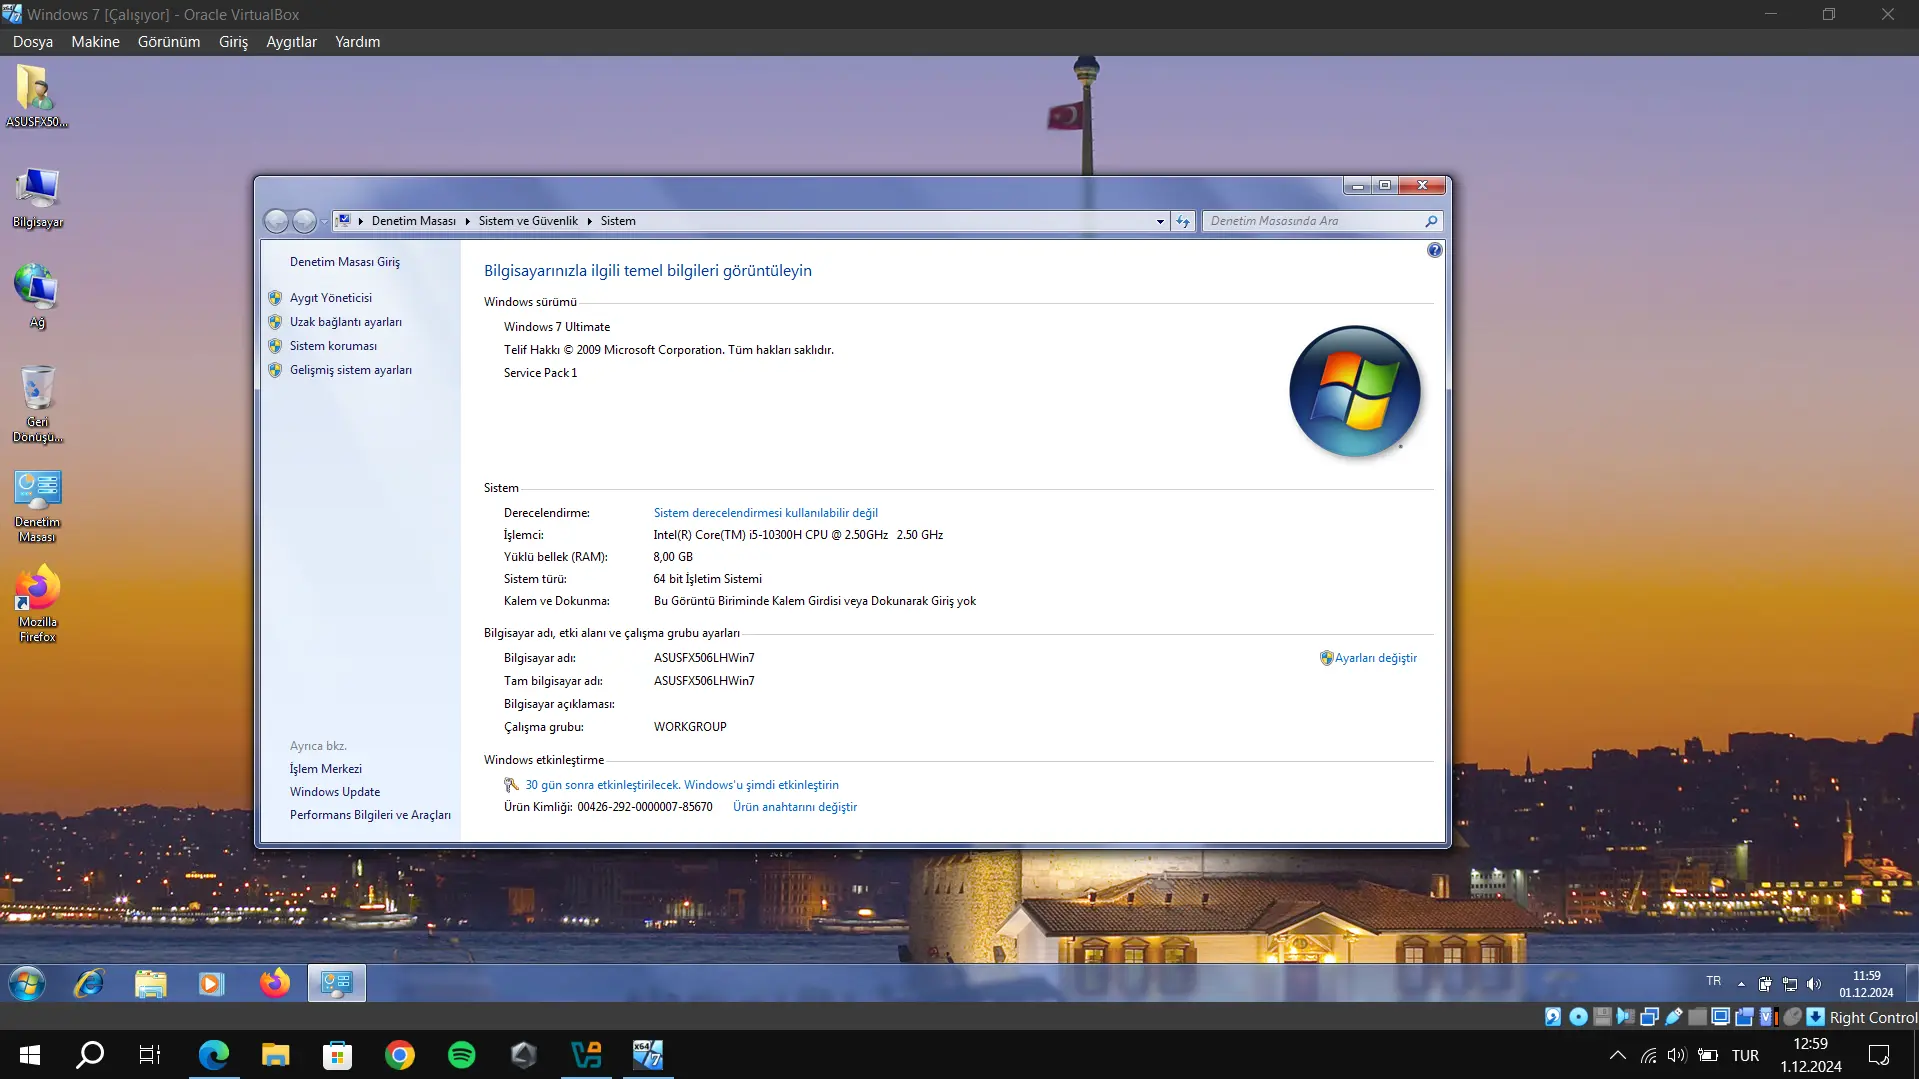Open host taskbar Search

(90, 1055)
